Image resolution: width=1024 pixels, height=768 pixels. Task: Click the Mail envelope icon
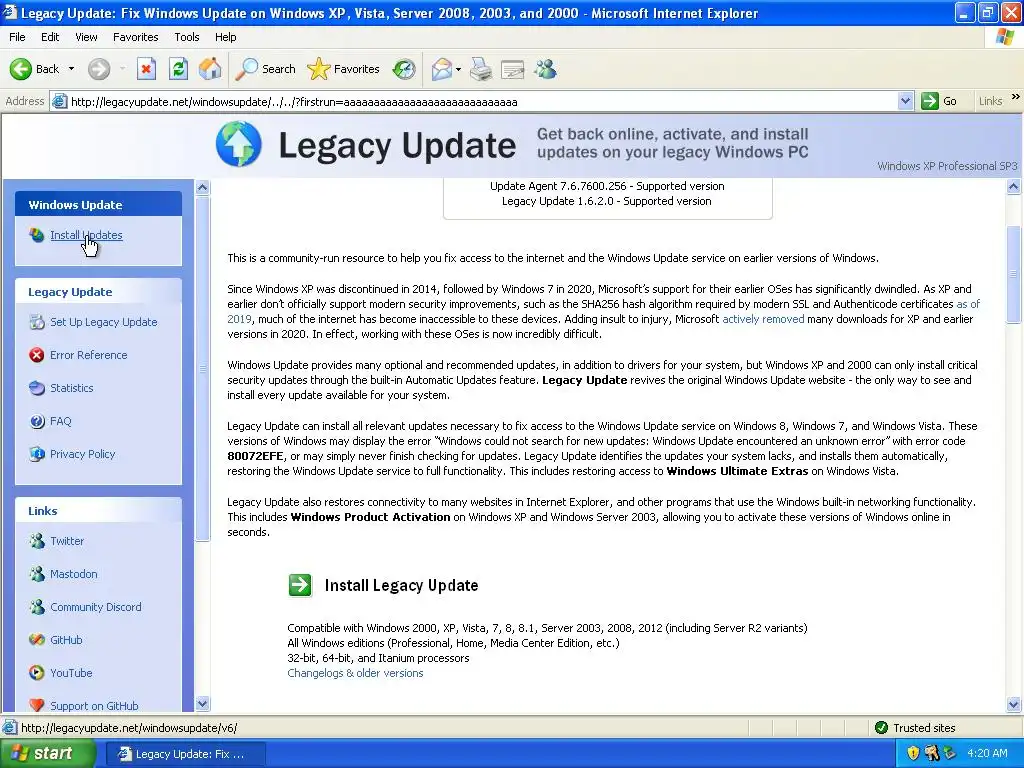point(441,69)
